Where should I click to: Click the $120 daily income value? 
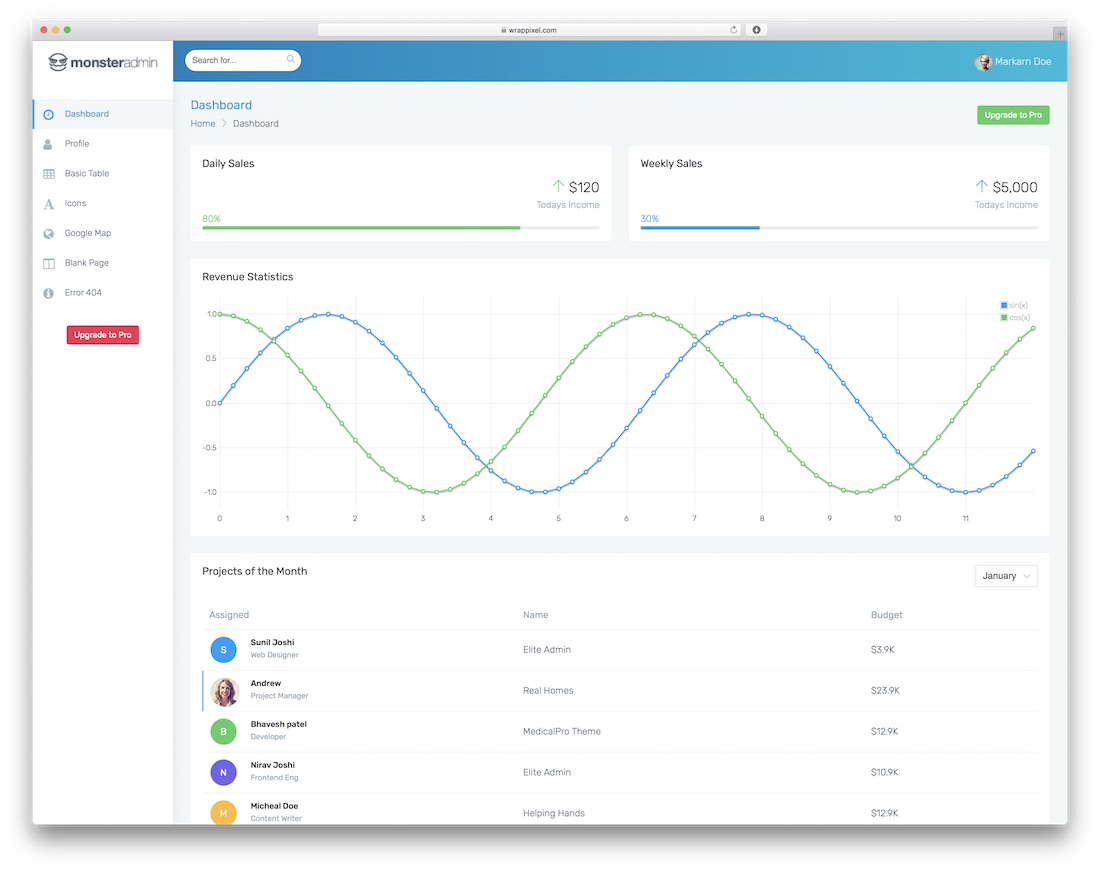click(584, 187)
